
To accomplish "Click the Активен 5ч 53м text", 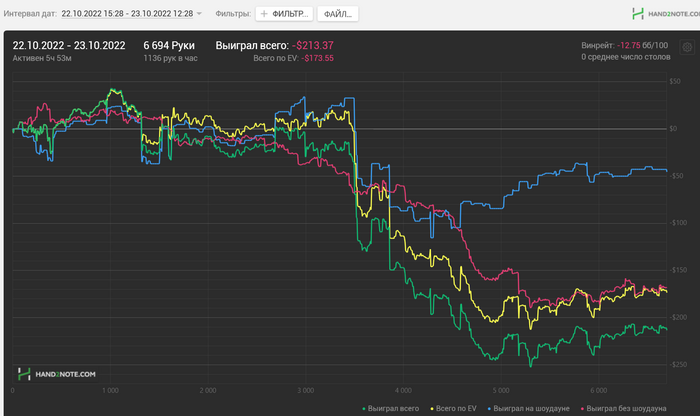I will tap(42, 58).
